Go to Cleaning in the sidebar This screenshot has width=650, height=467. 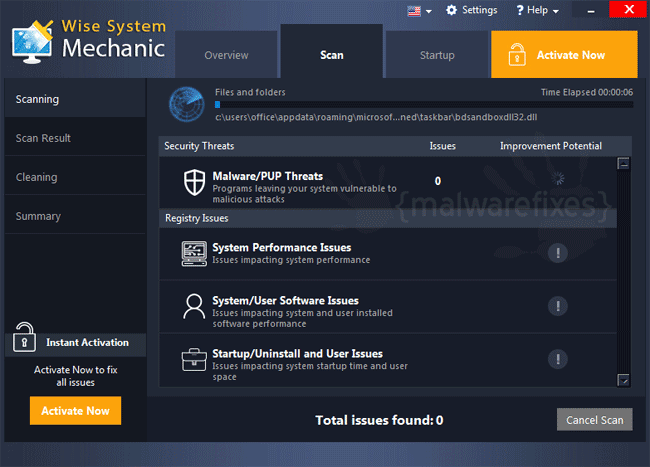point(75,177)
